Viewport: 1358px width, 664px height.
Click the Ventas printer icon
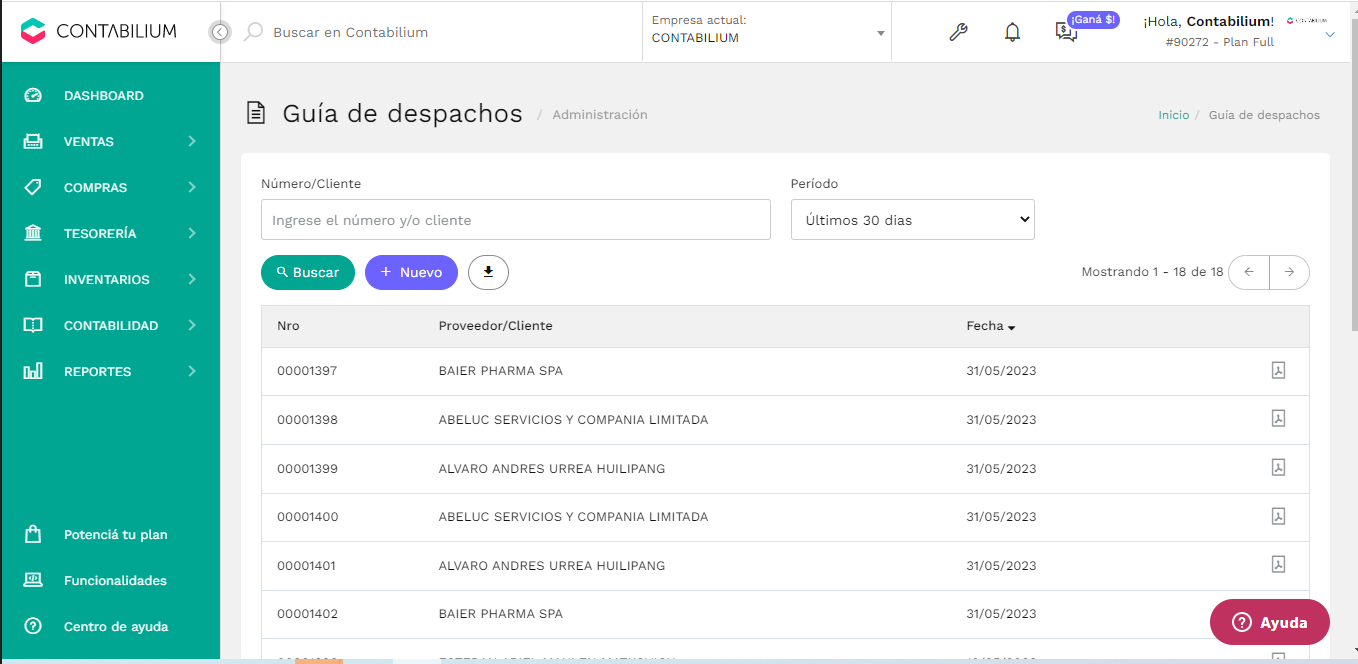tap(33, 141)
